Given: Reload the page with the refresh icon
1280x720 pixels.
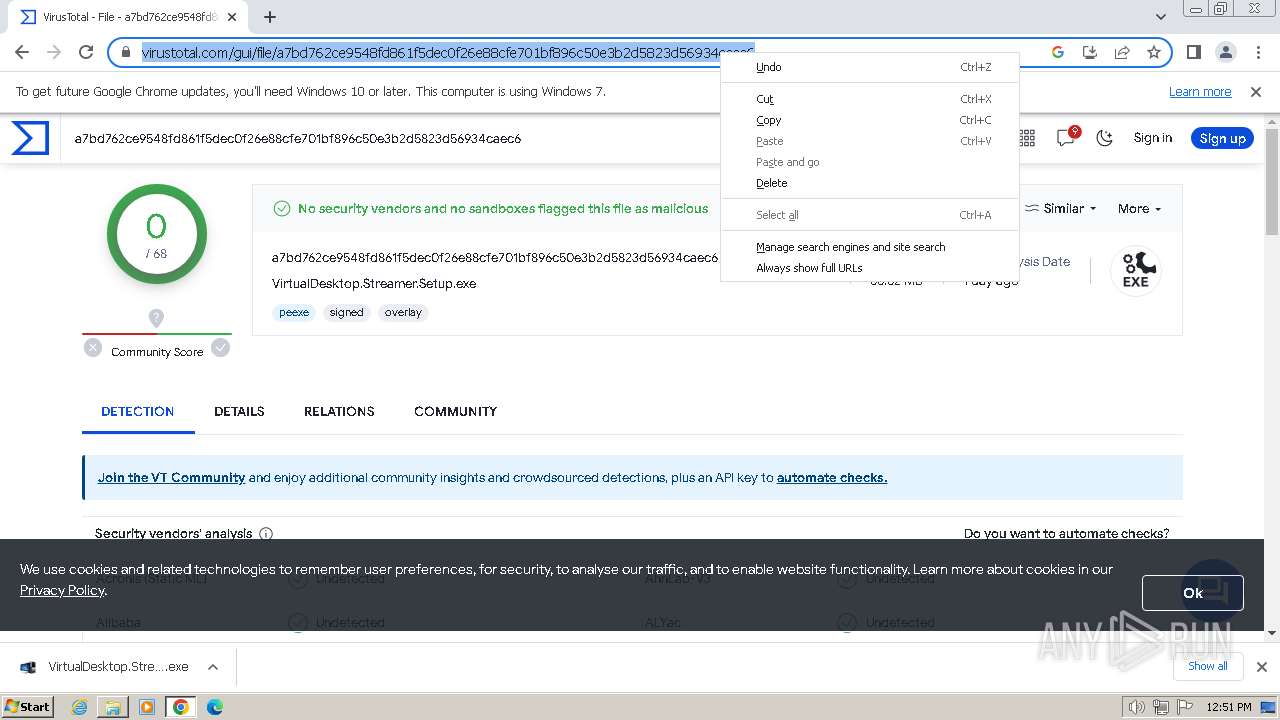Looking at the screenshot, I should coord(86,52).
